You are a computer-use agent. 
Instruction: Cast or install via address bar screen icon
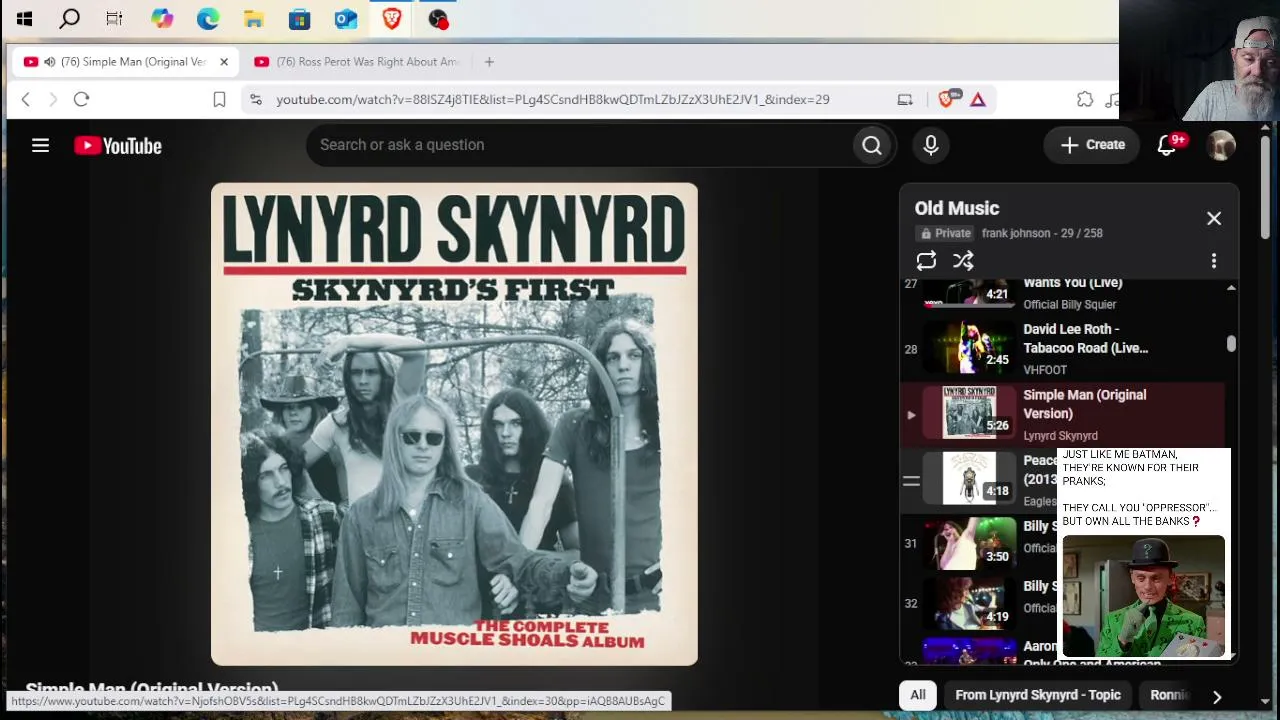pos(905,99)
